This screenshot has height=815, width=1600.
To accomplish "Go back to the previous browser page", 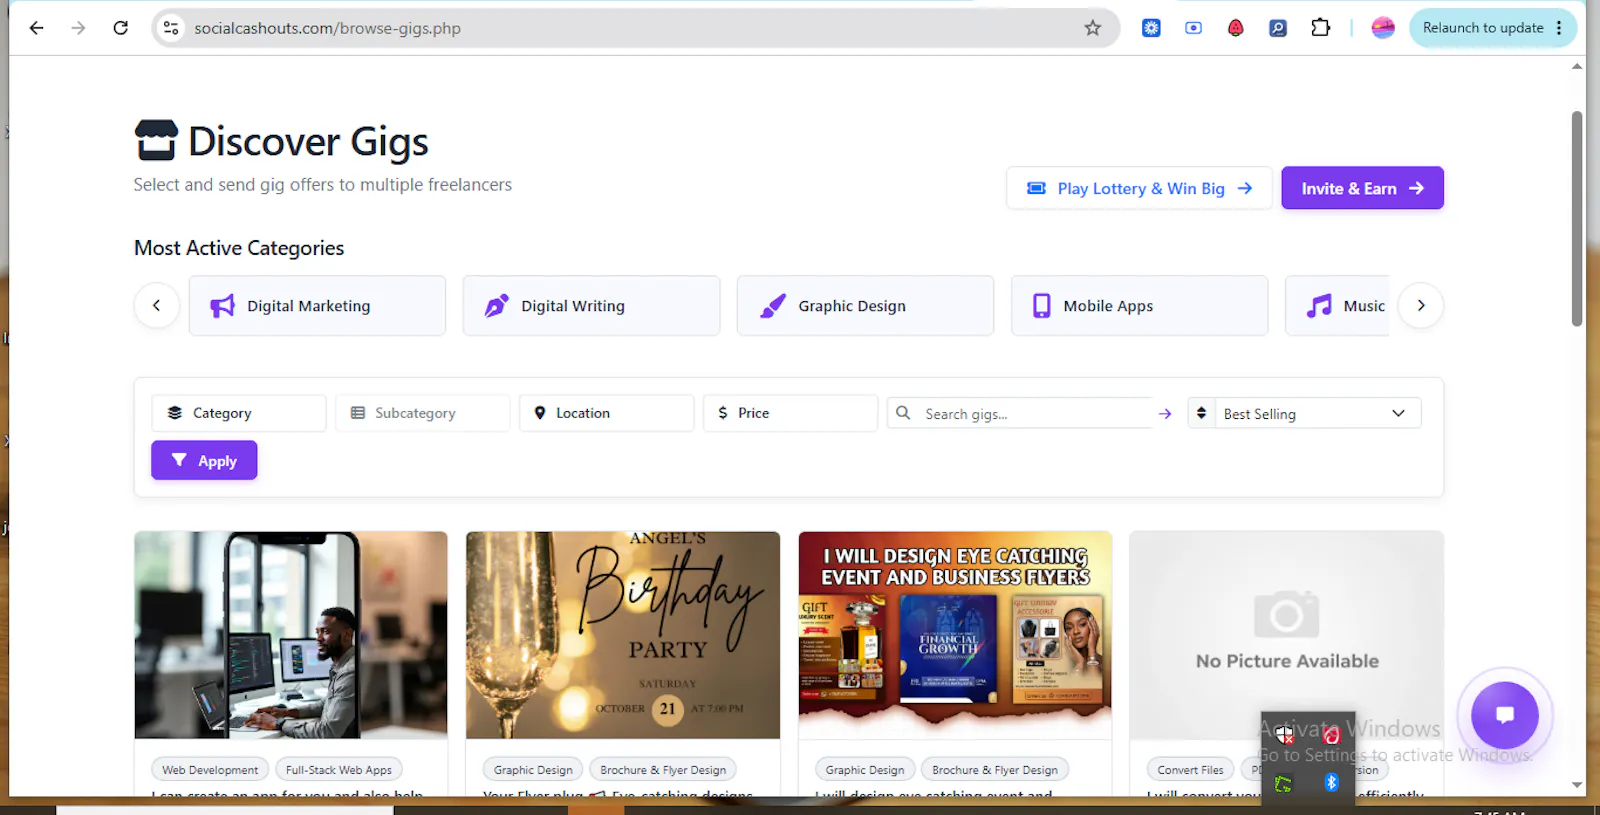I will pyautogui.click(x=37, y=28).
